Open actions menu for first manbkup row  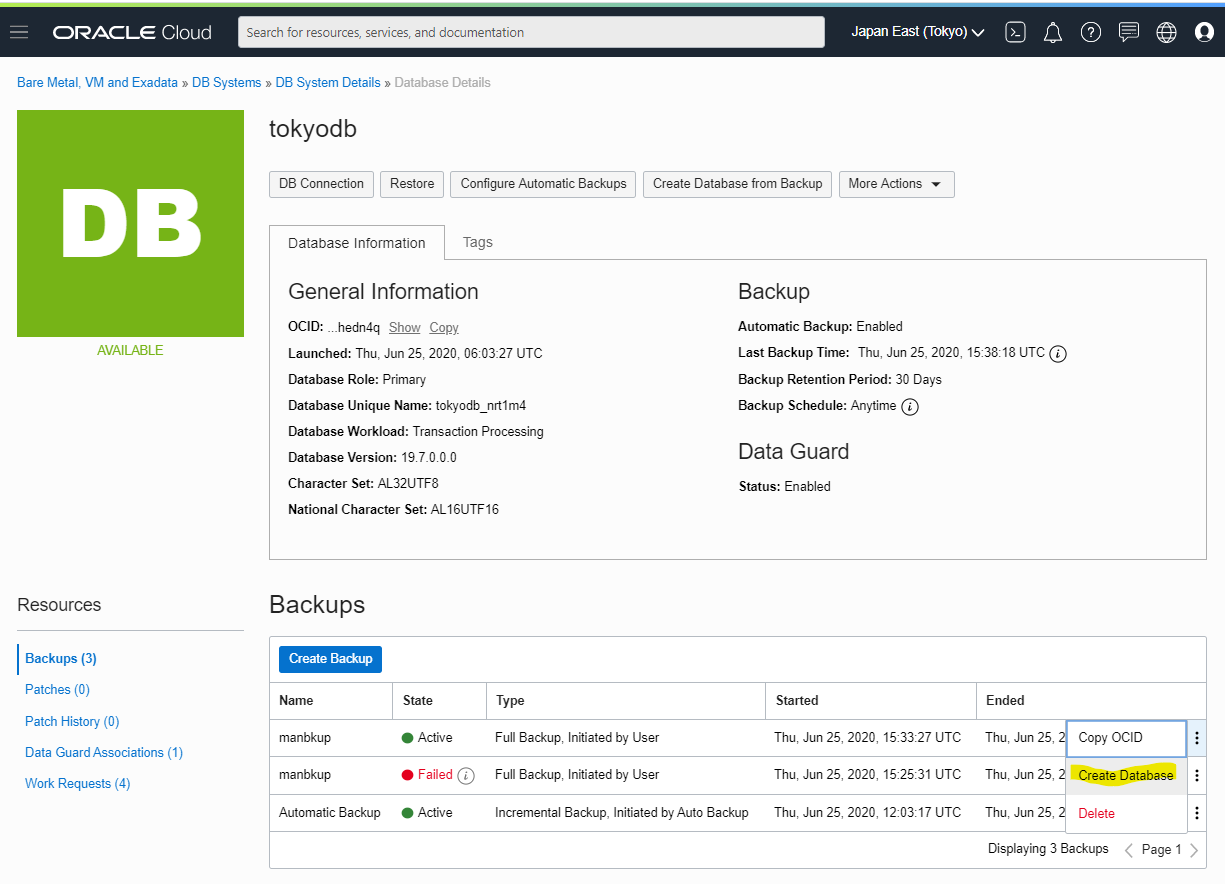[1197, 738]
